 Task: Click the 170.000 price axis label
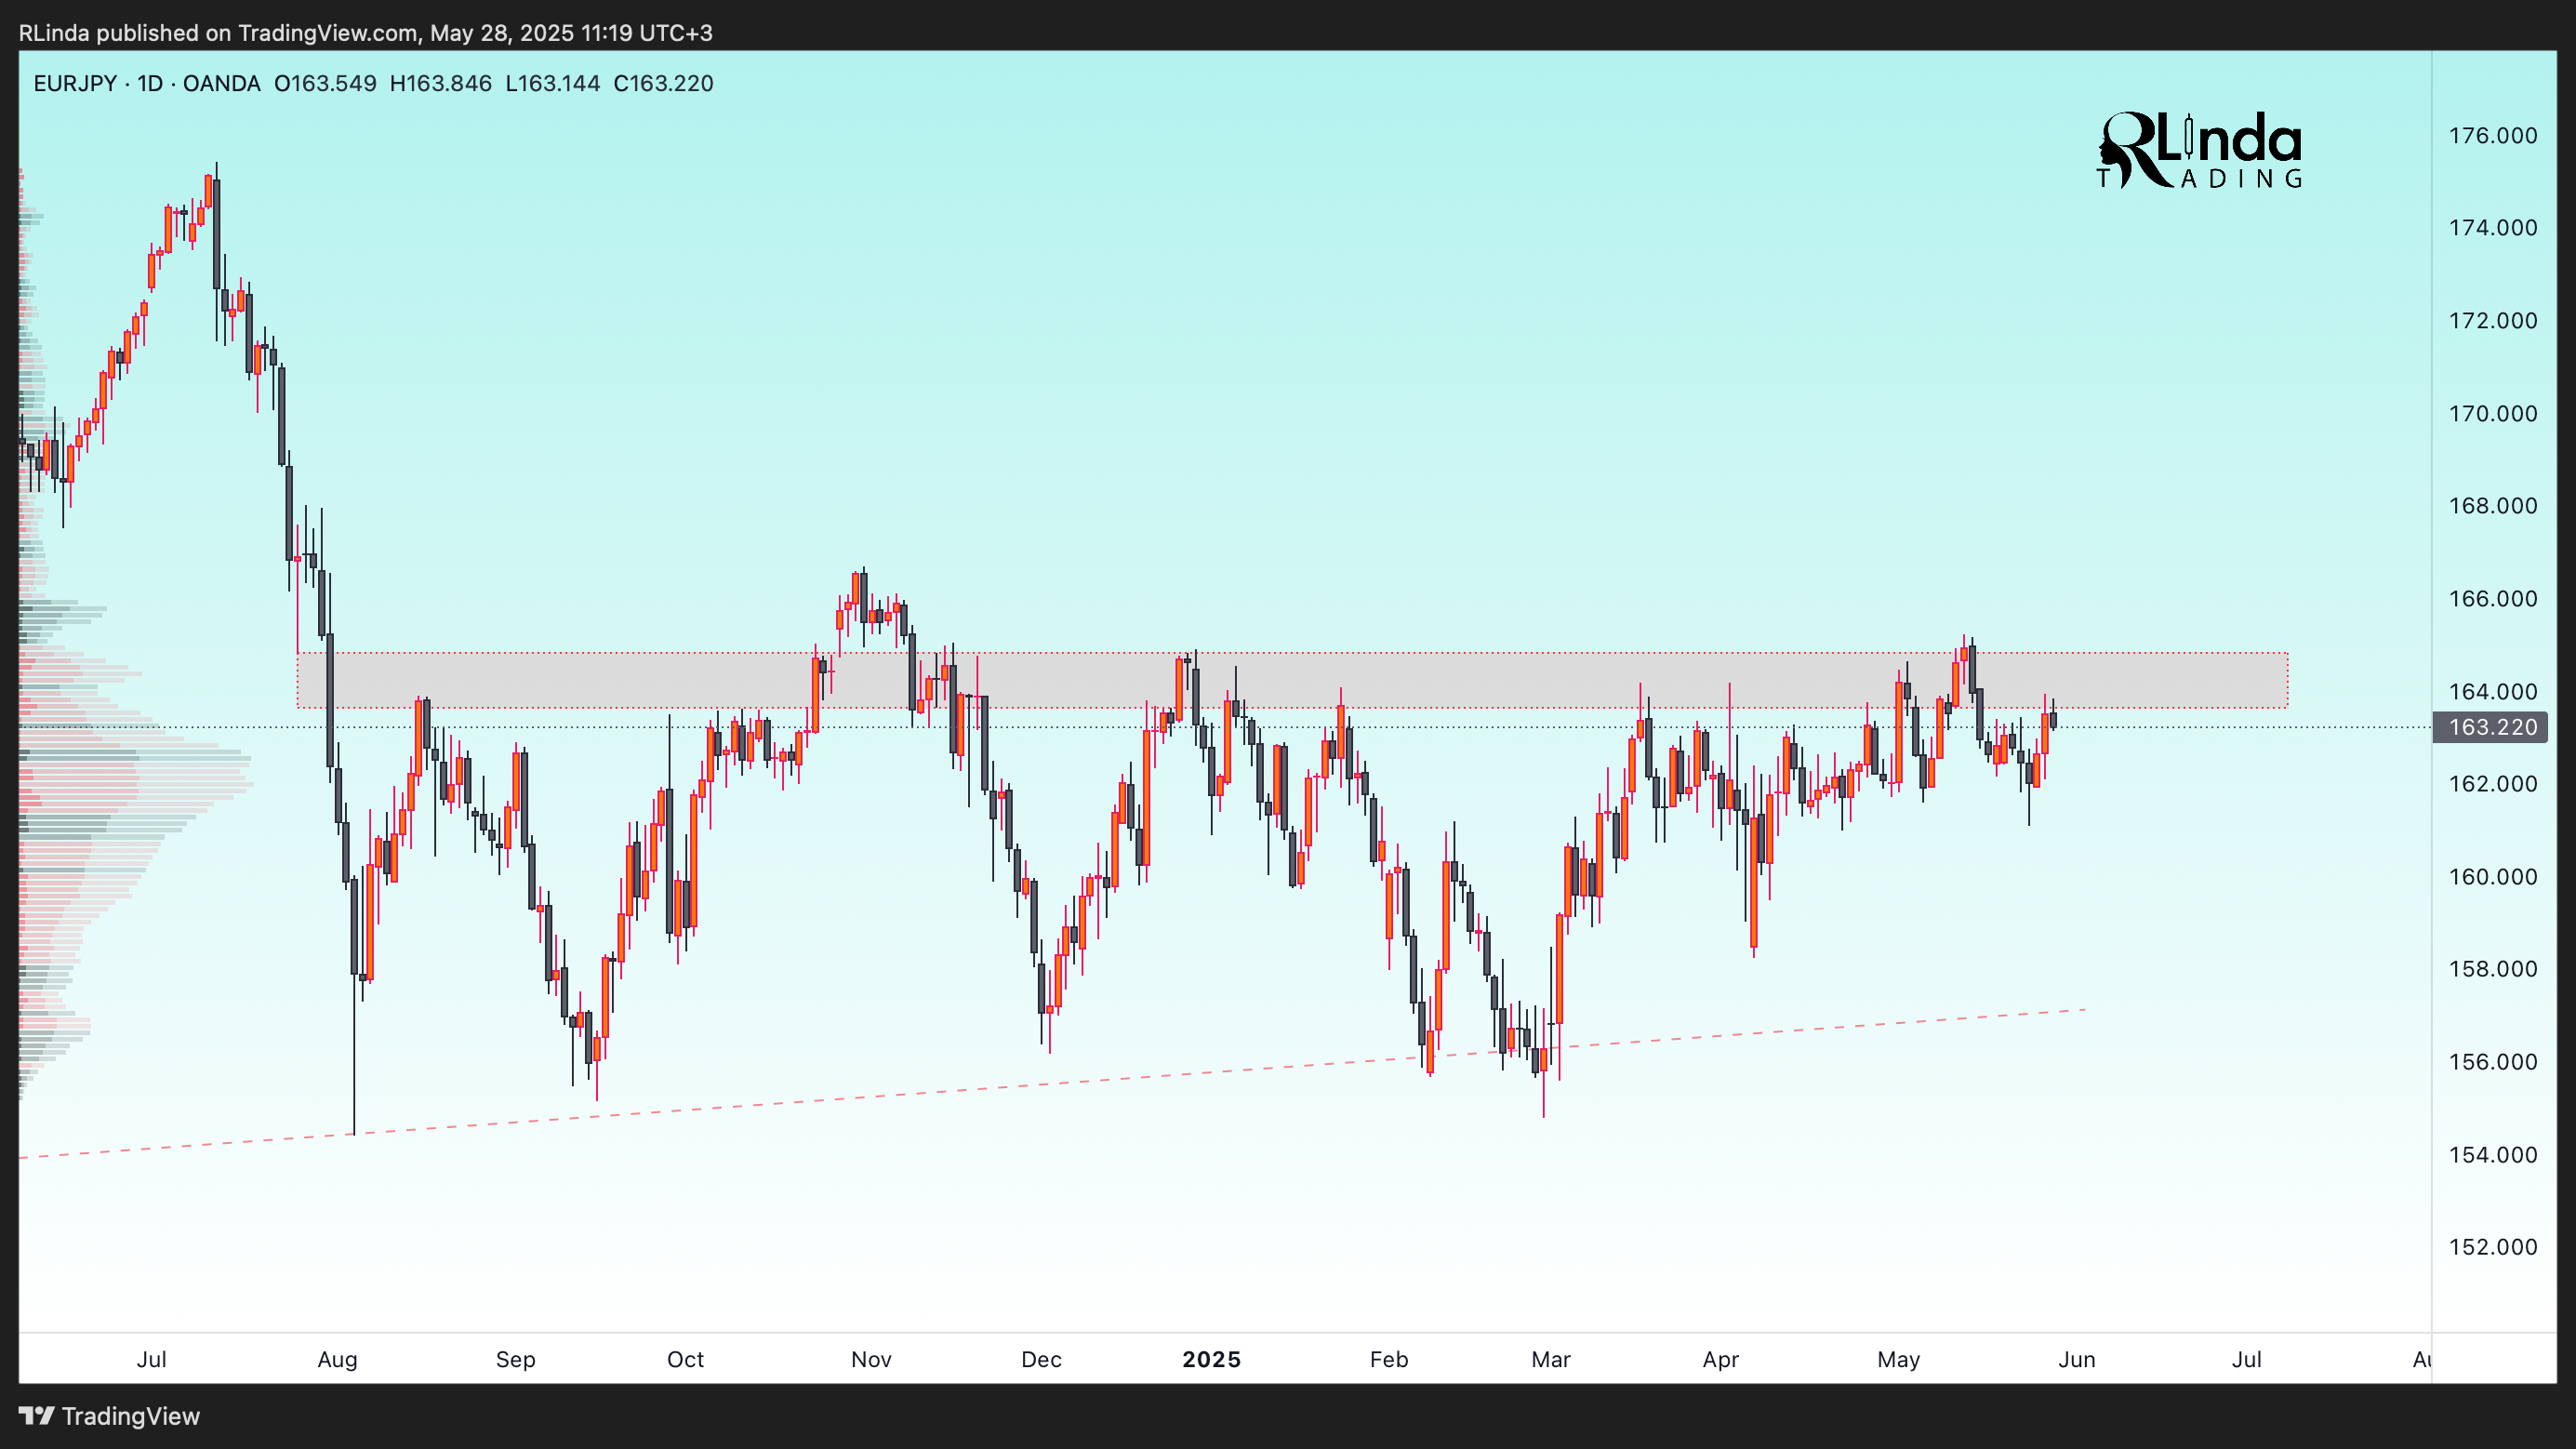[x=2492, y=413]
